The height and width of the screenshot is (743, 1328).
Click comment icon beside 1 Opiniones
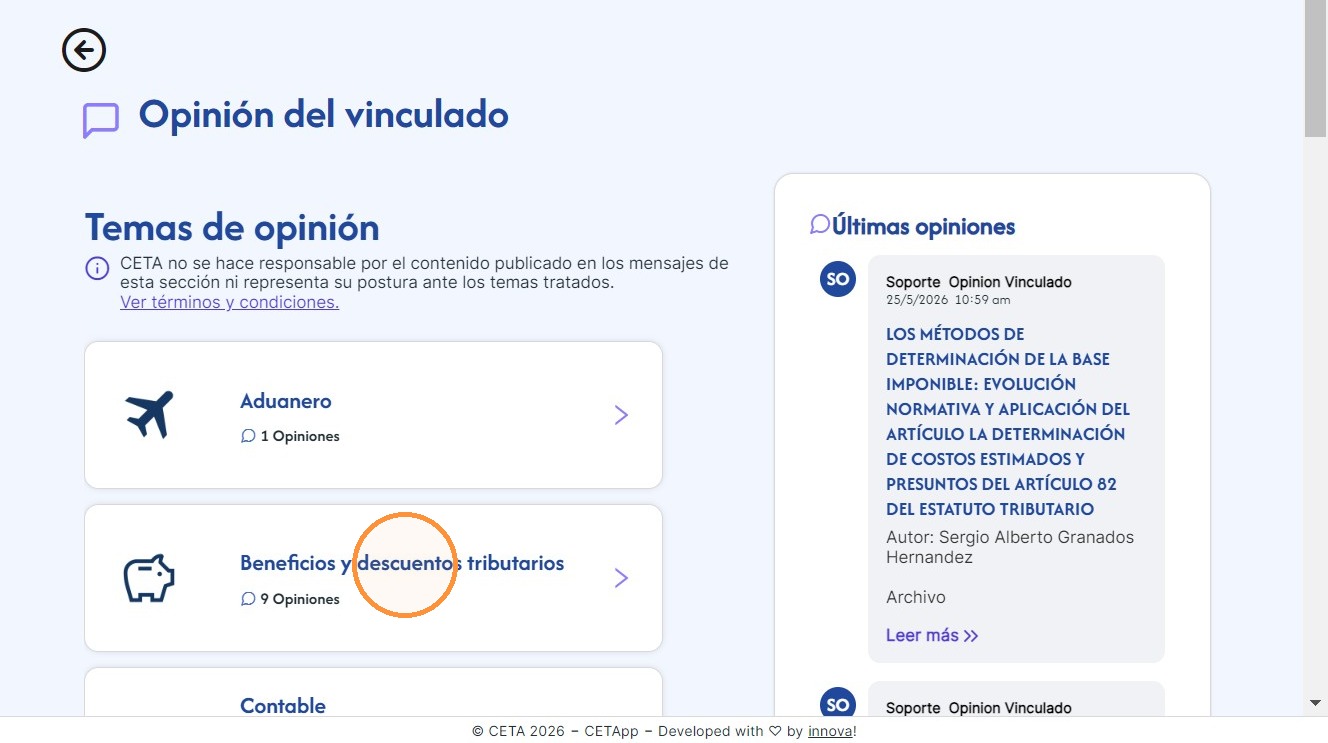248,436
